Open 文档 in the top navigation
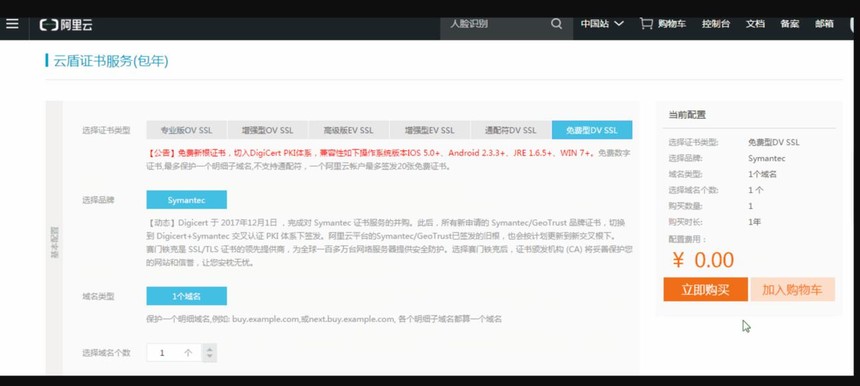This screenshot has height=386, width=860. tap(755, 24)
